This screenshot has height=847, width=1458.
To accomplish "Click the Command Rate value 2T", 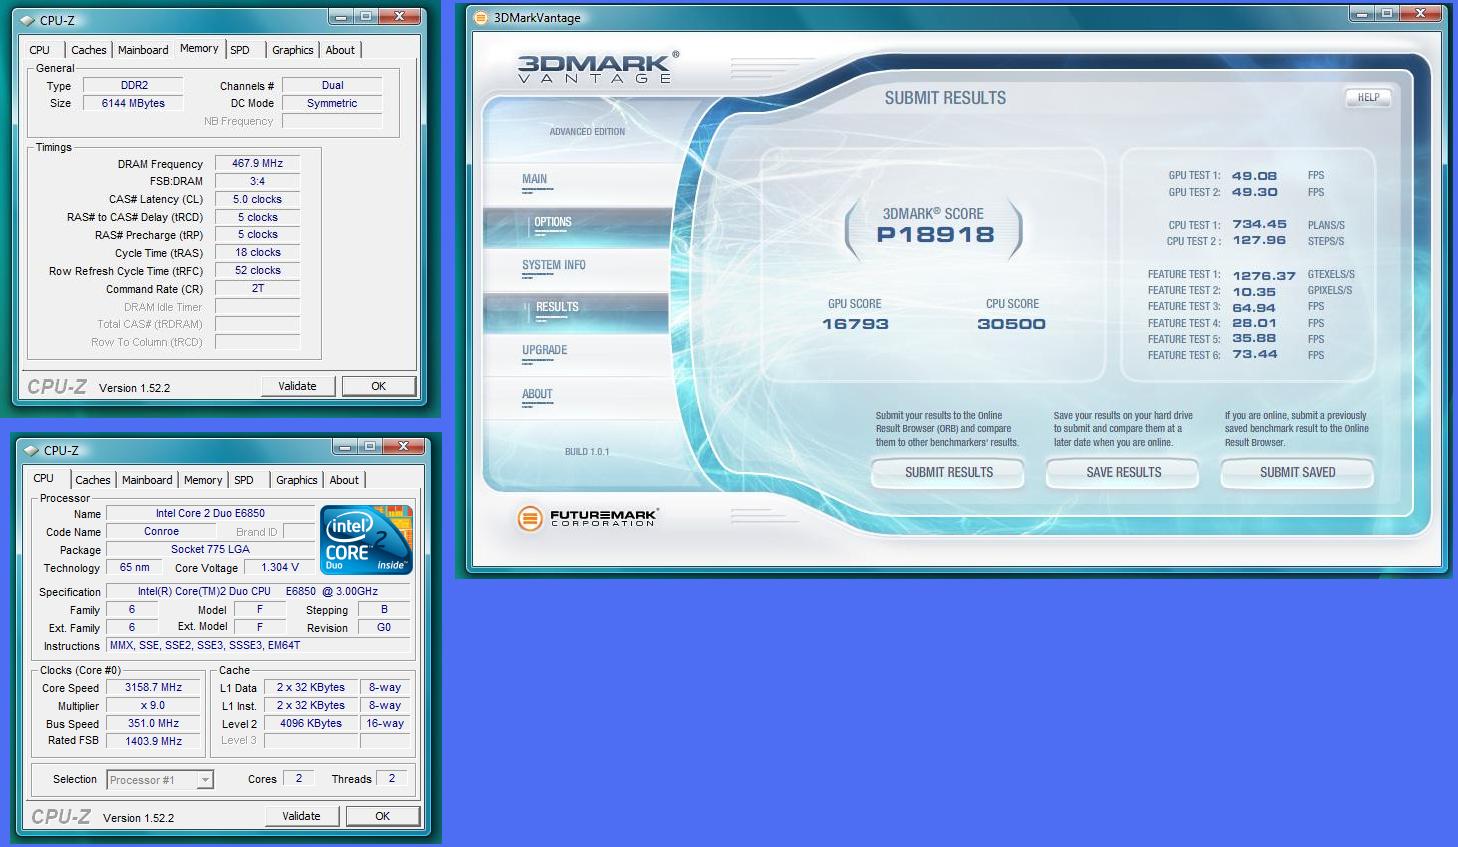I will point(257,288).
